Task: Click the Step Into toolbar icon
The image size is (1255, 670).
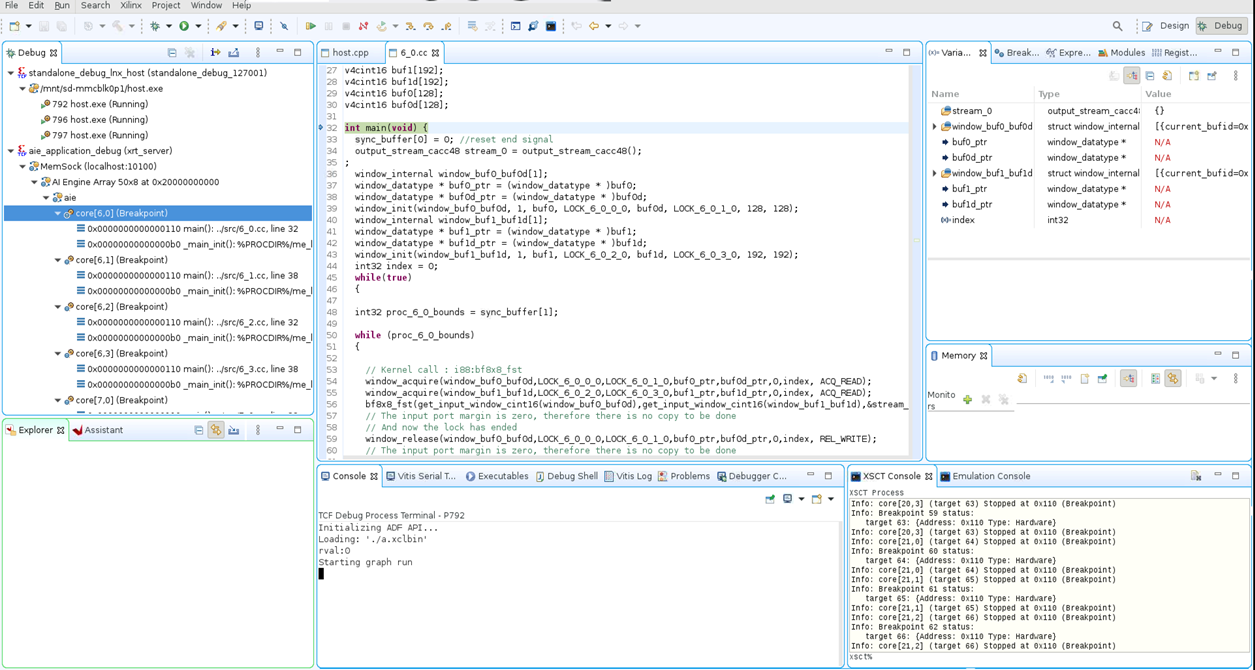Action: [410, 26]
